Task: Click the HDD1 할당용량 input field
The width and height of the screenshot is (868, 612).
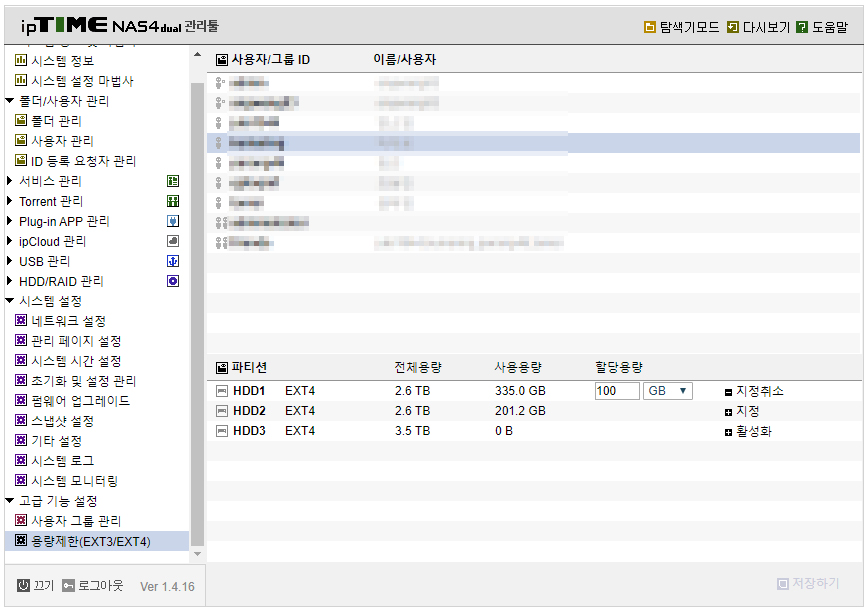Action: coord(617,391)
